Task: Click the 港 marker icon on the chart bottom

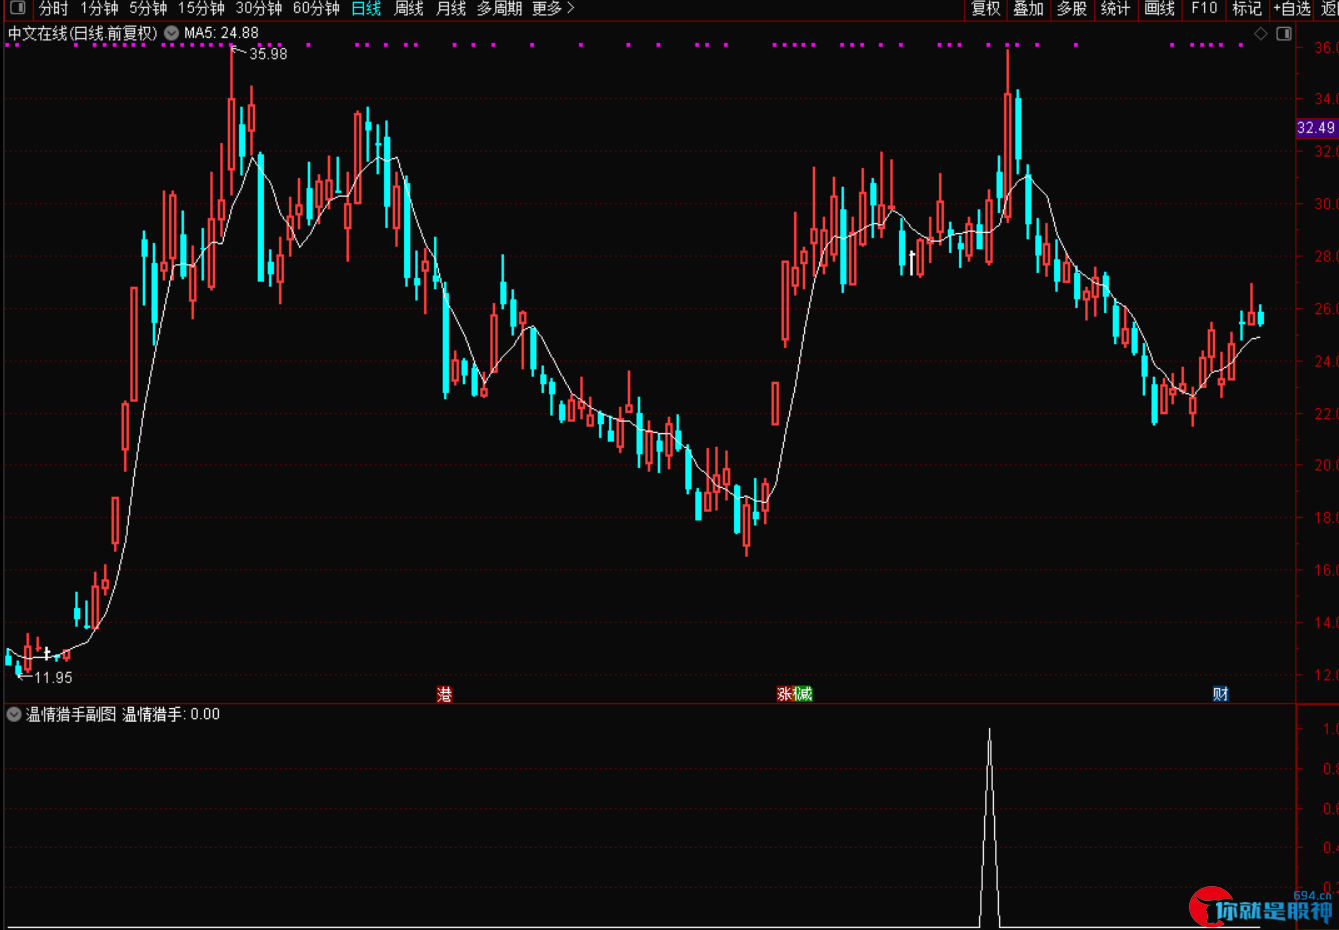Action: point(445,694)
